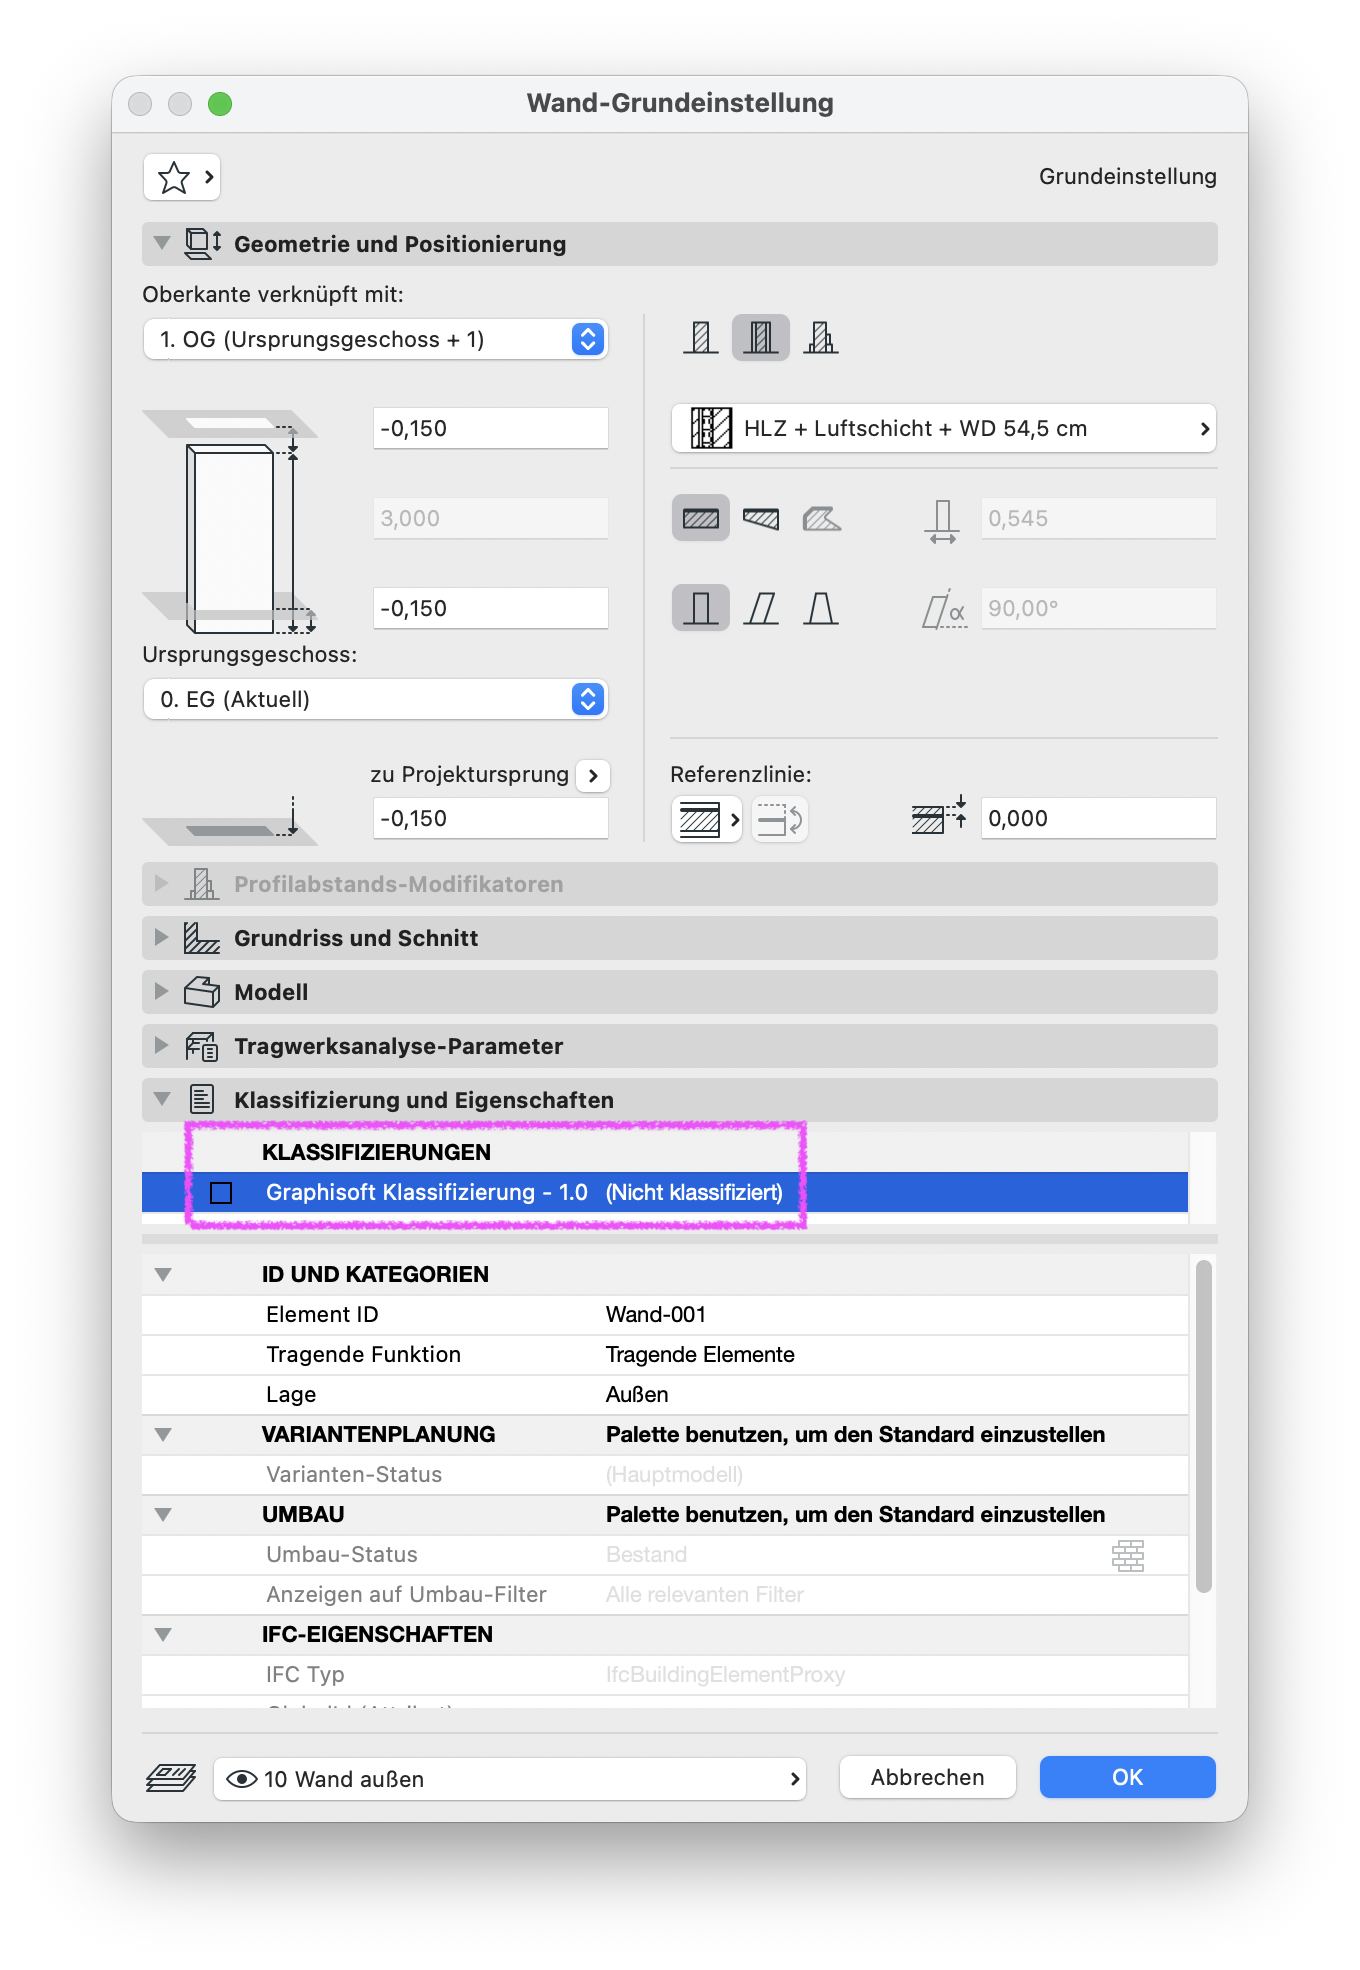
Task: Expand the Grundriss und Schnitt panel
Action: click(x=161, y=938)
